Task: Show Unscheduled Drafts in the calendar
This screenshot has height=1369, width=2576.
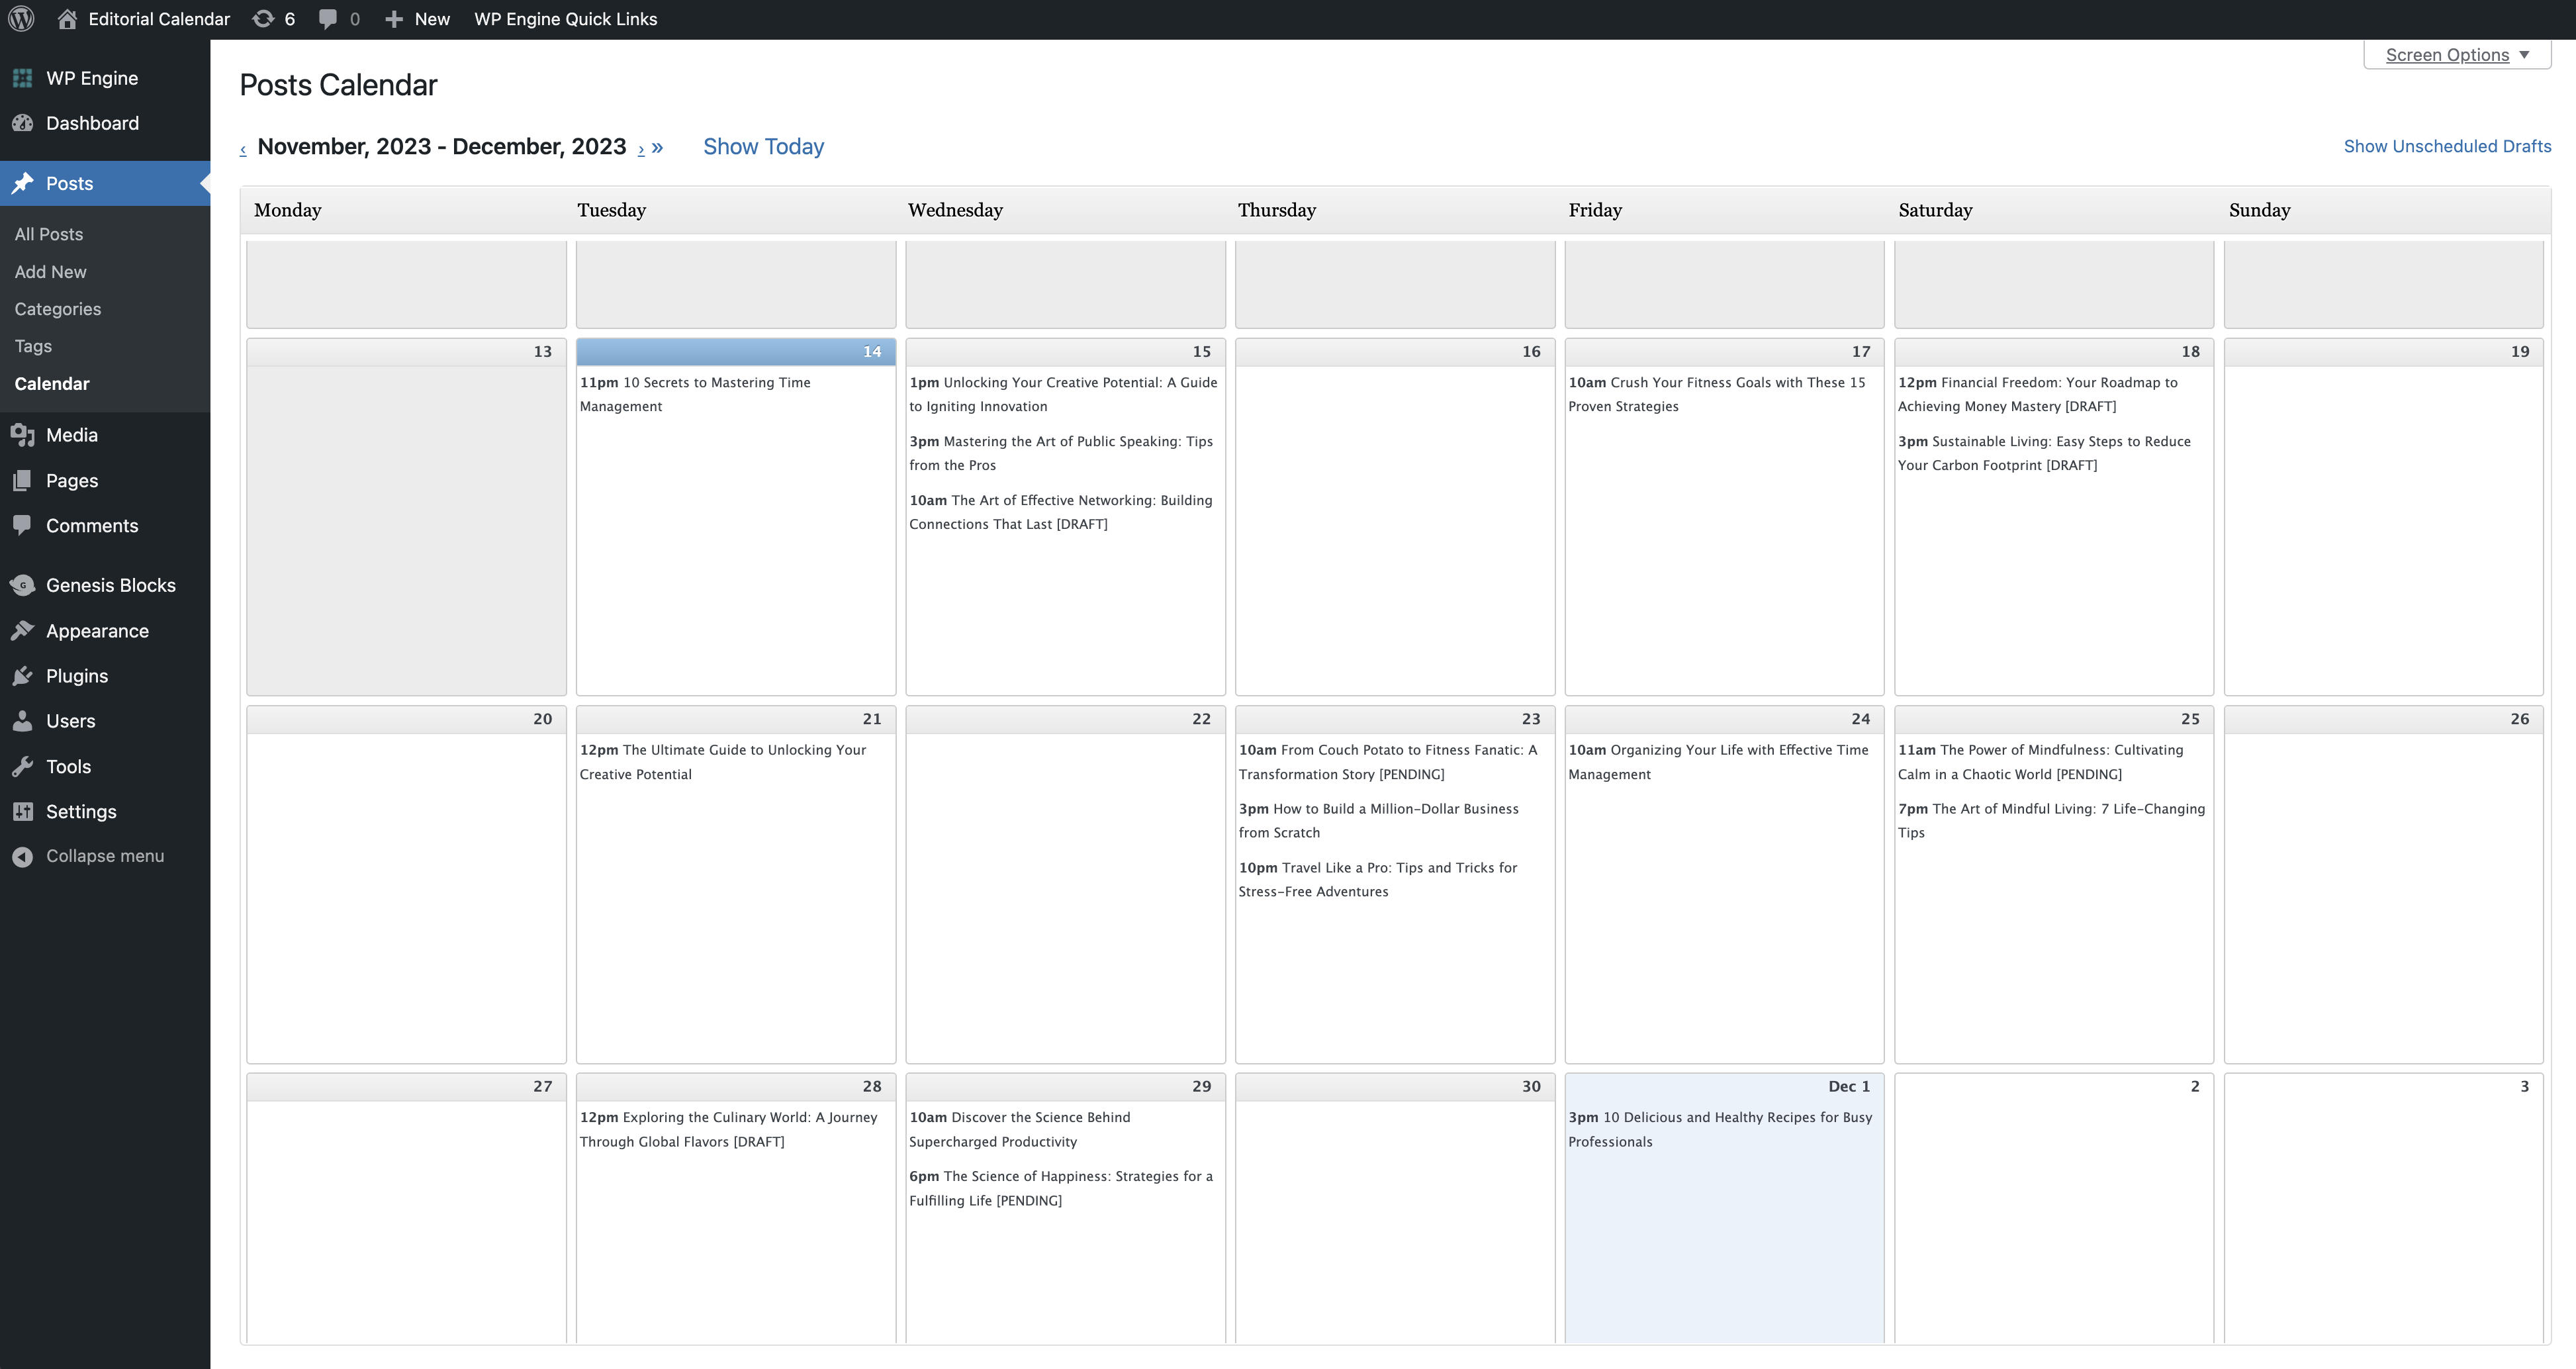Action: pyautogui.click(x=2447, y=145)
